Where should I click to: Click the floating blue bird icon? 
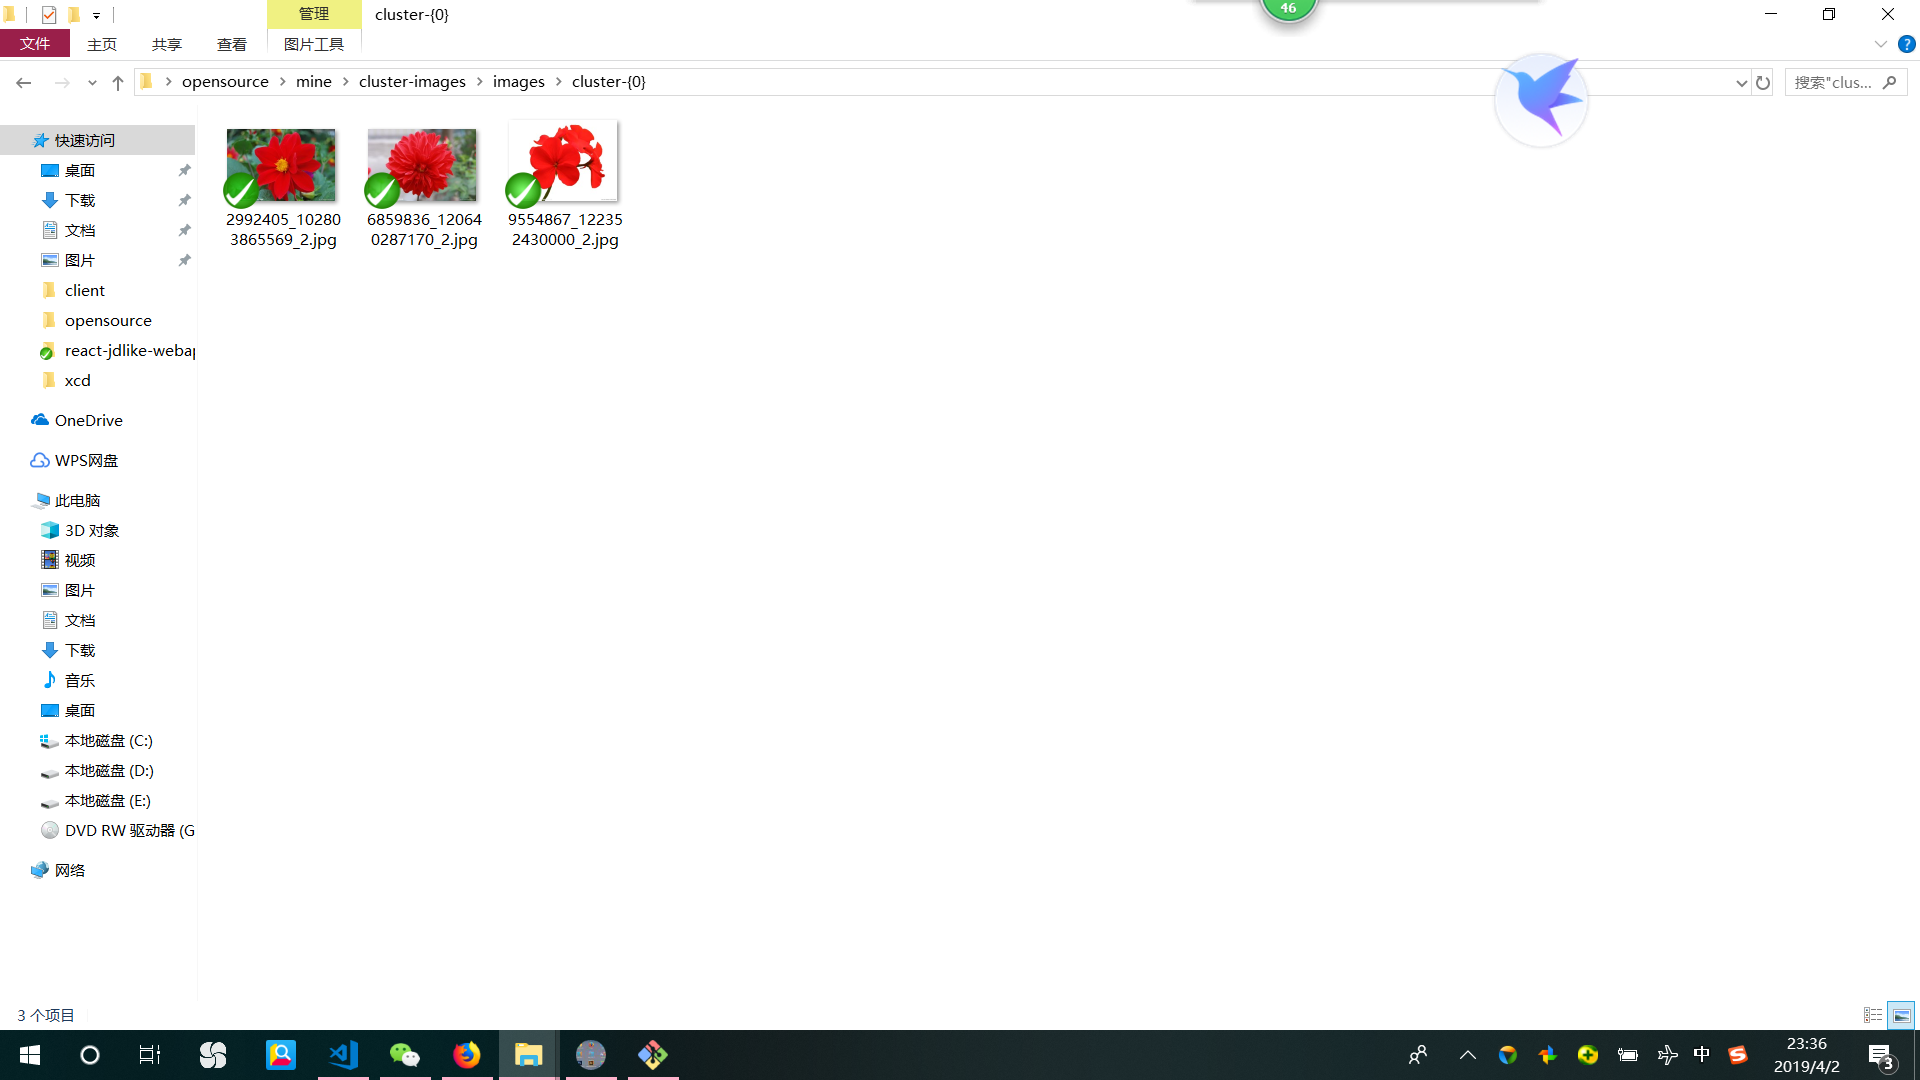pos(1541,99)
